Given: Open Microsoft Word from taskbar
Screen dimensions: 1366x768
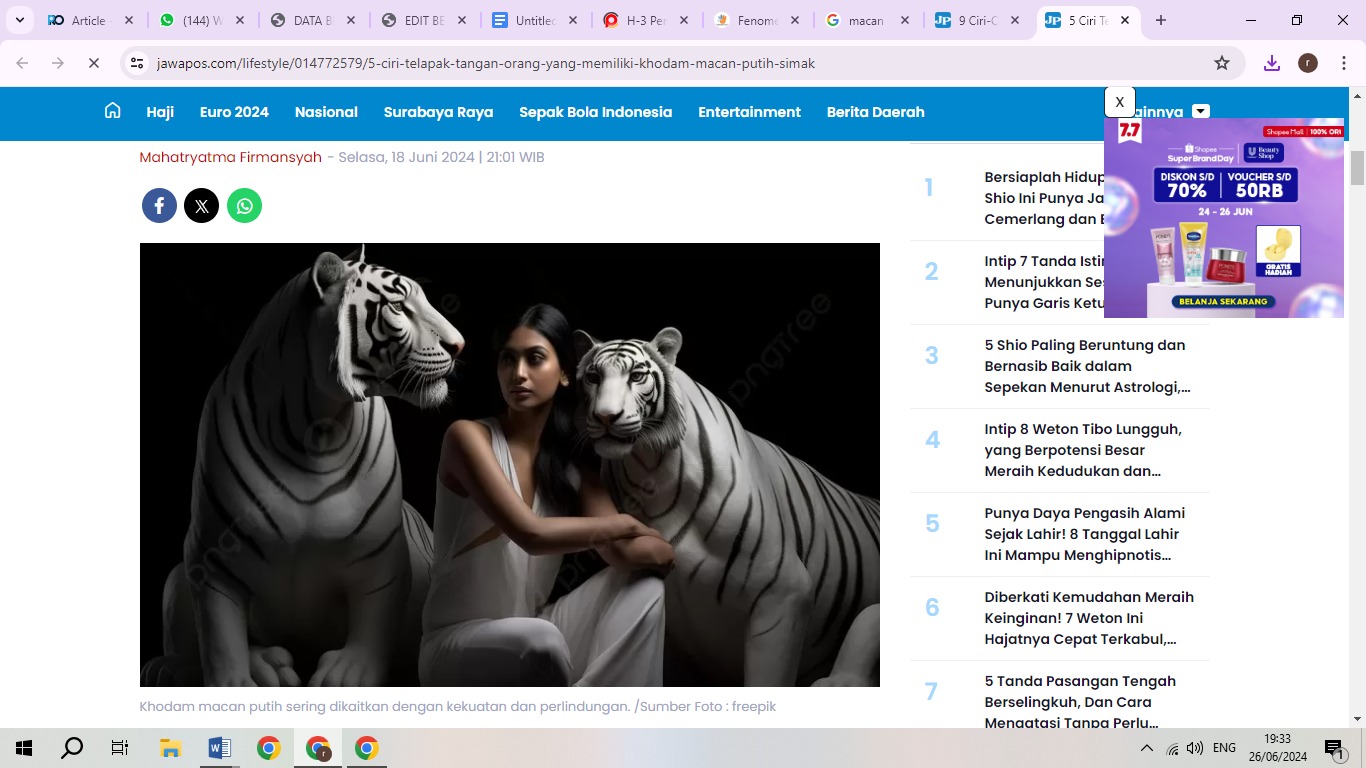Looking at the screenshot, I should 219,748.
